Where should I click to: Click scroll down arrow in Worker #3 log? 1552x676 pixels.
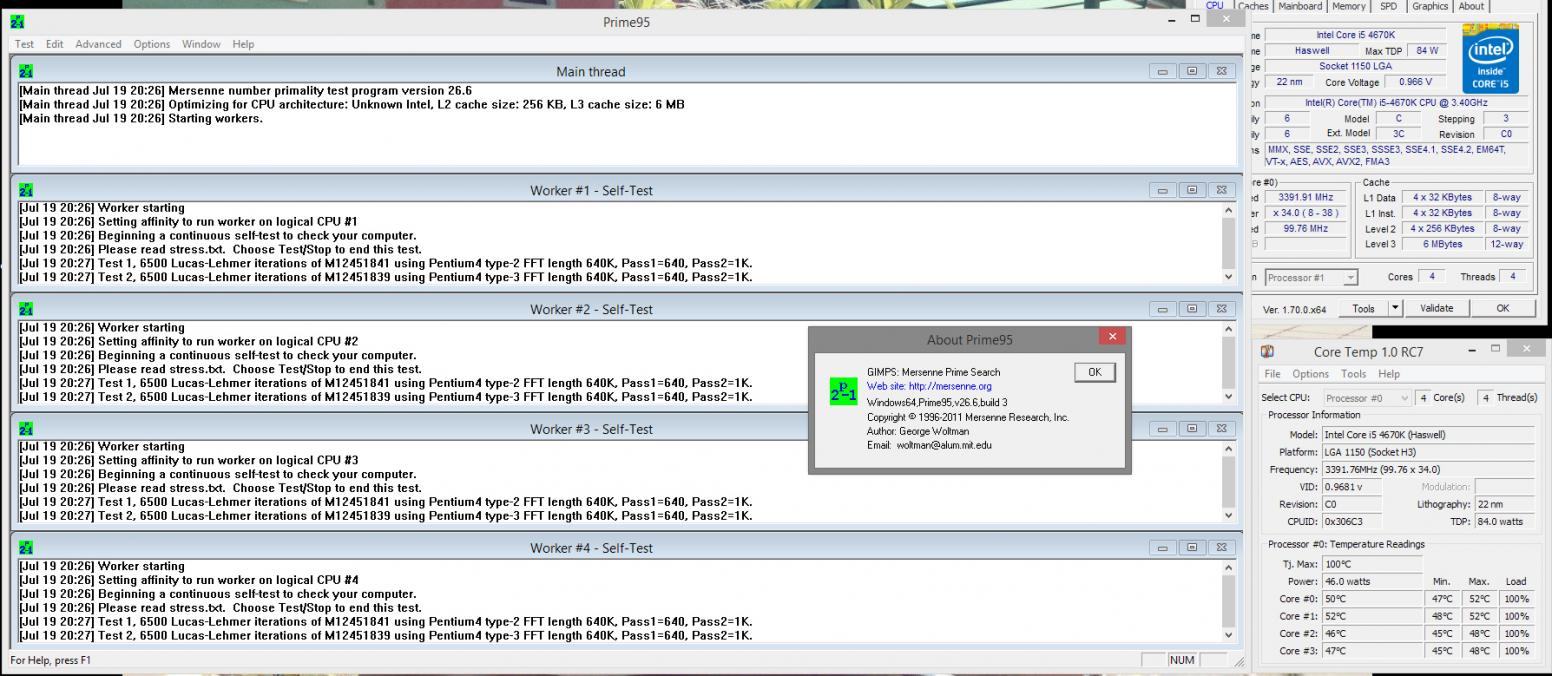point(1229,515)
